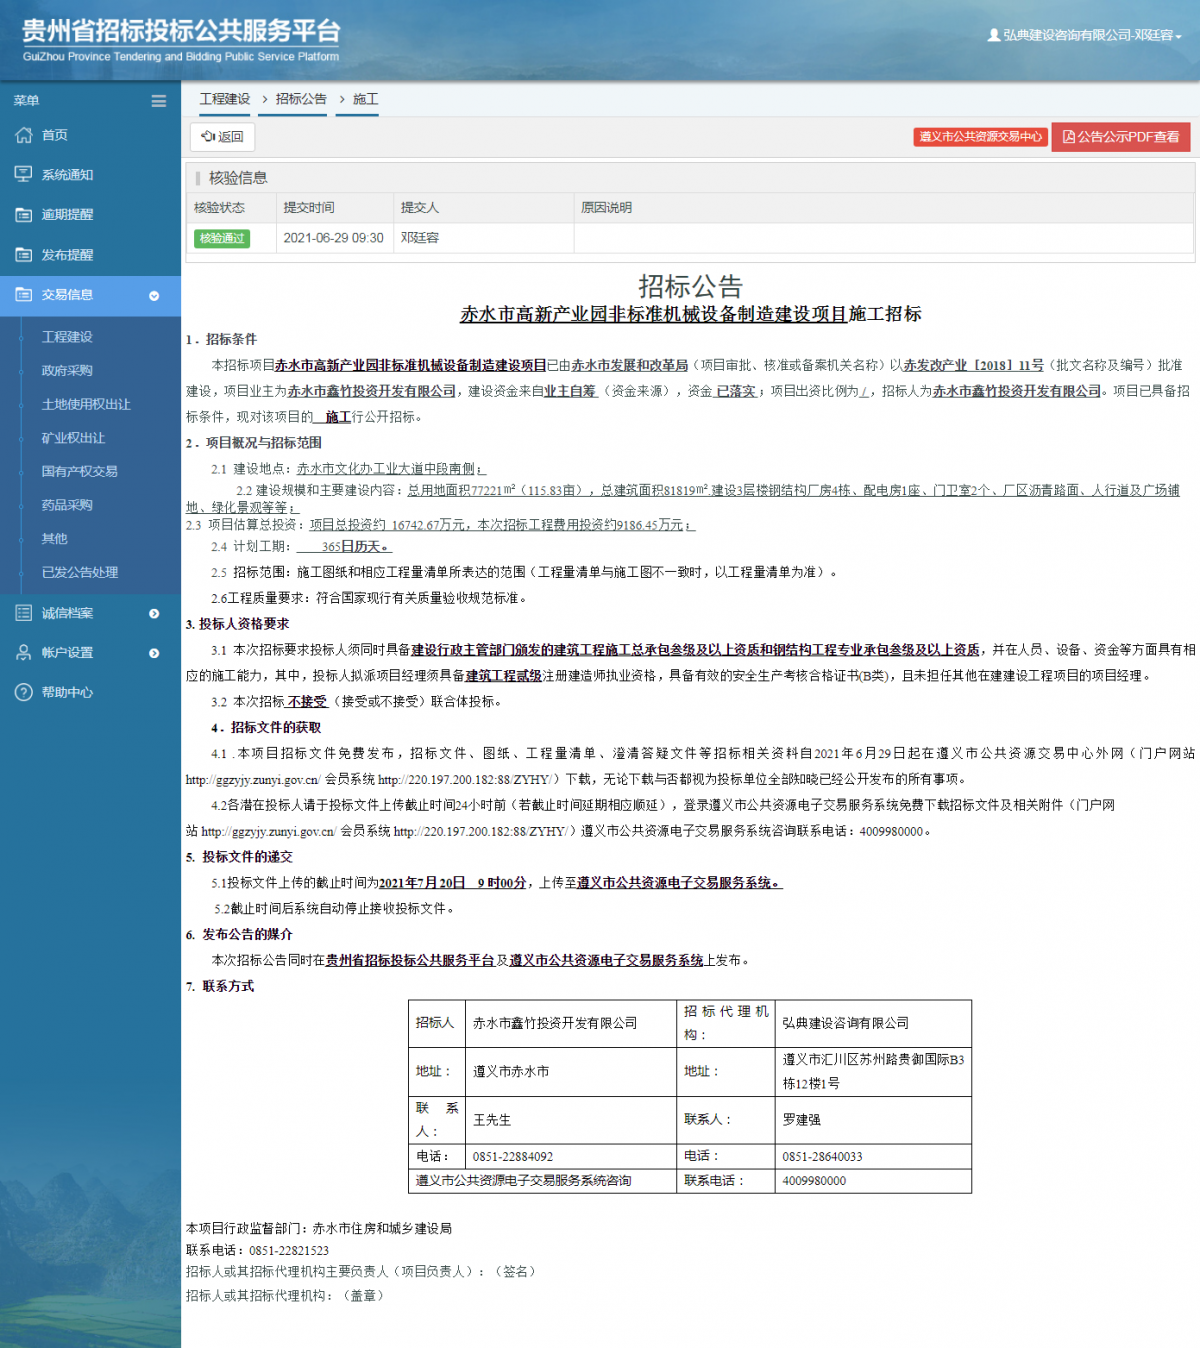Collapse the 交易信息 submenu
This screenshot has width=1200, height=1348.
[x=153, y=296]
